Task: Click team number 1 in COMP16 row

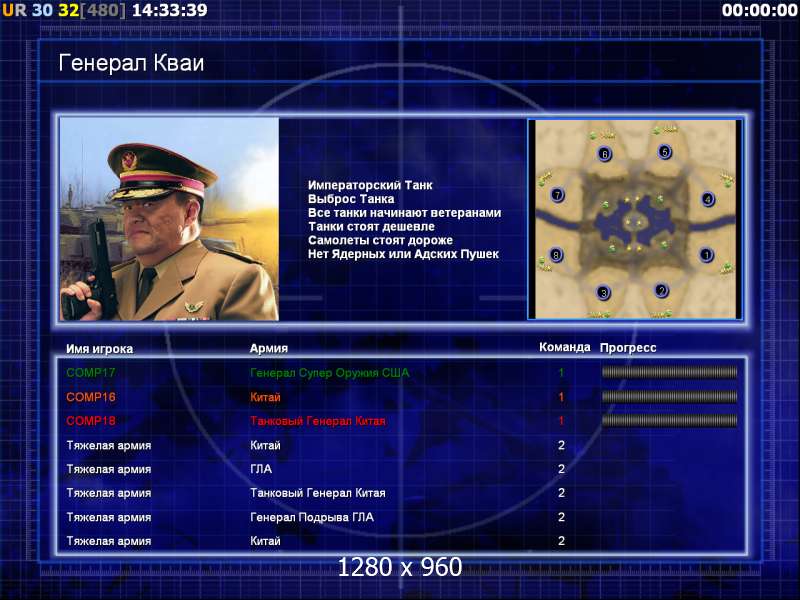Action: (561, 397)
